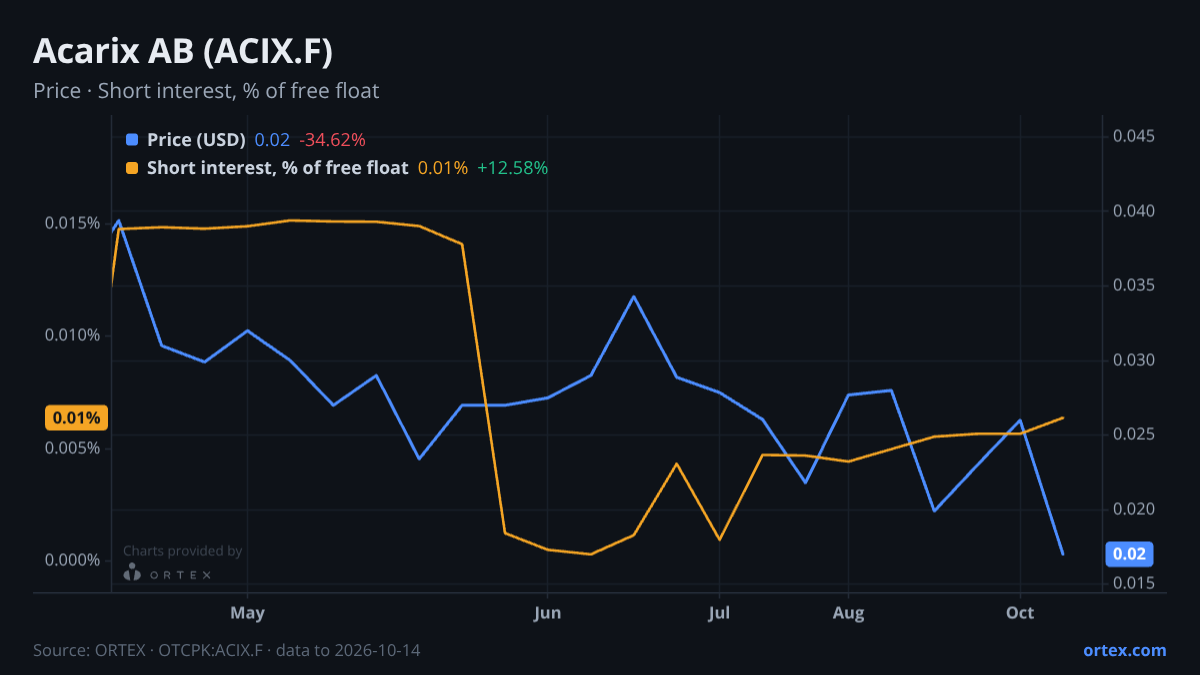This screenshot has width=1200, height=675.
Task: Click the 'Jul' x-axis label
Action: coord(718,612)
